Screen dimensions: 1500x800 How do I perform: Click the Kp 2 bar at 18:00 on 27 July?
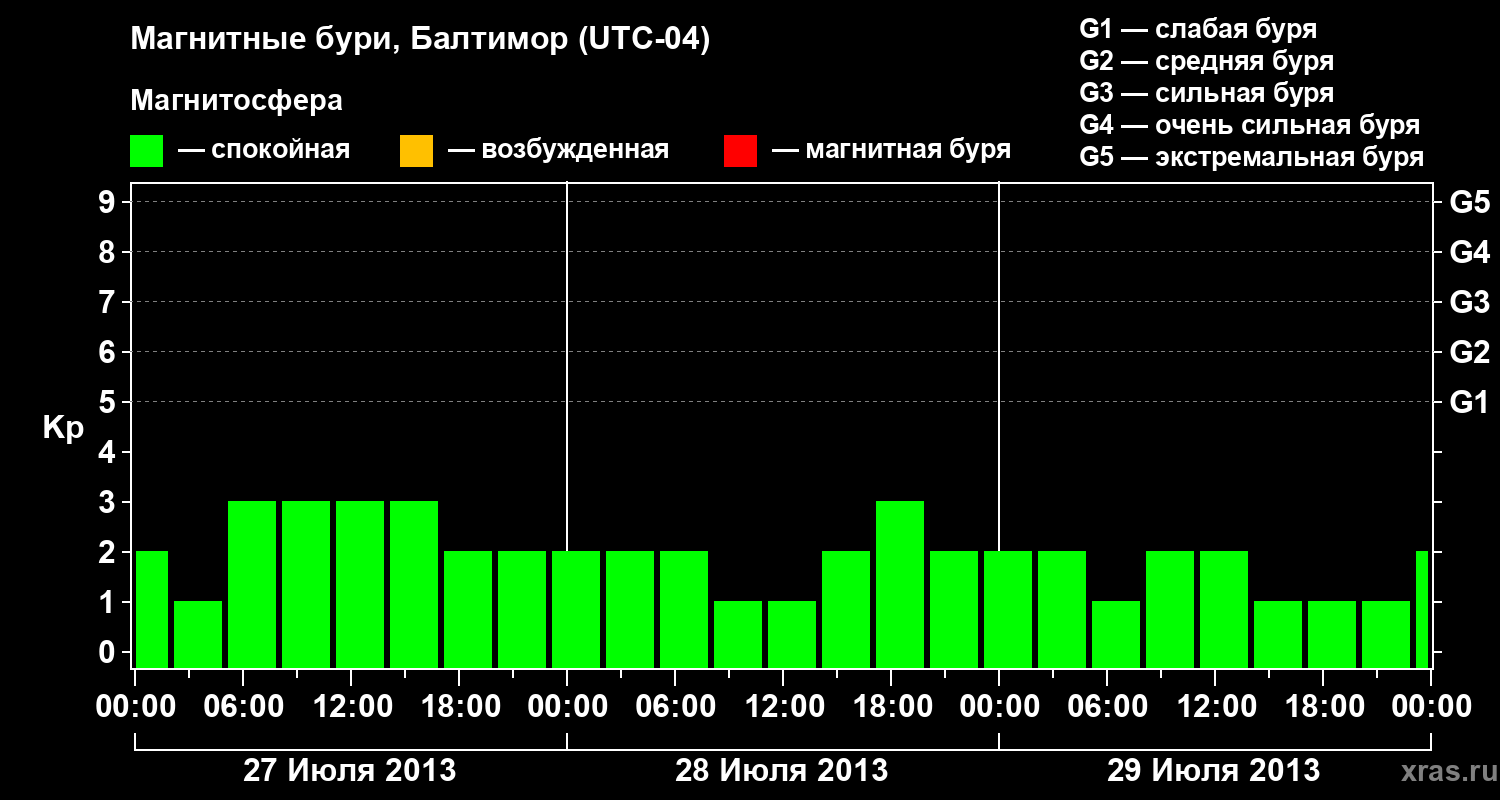(468, 609)
